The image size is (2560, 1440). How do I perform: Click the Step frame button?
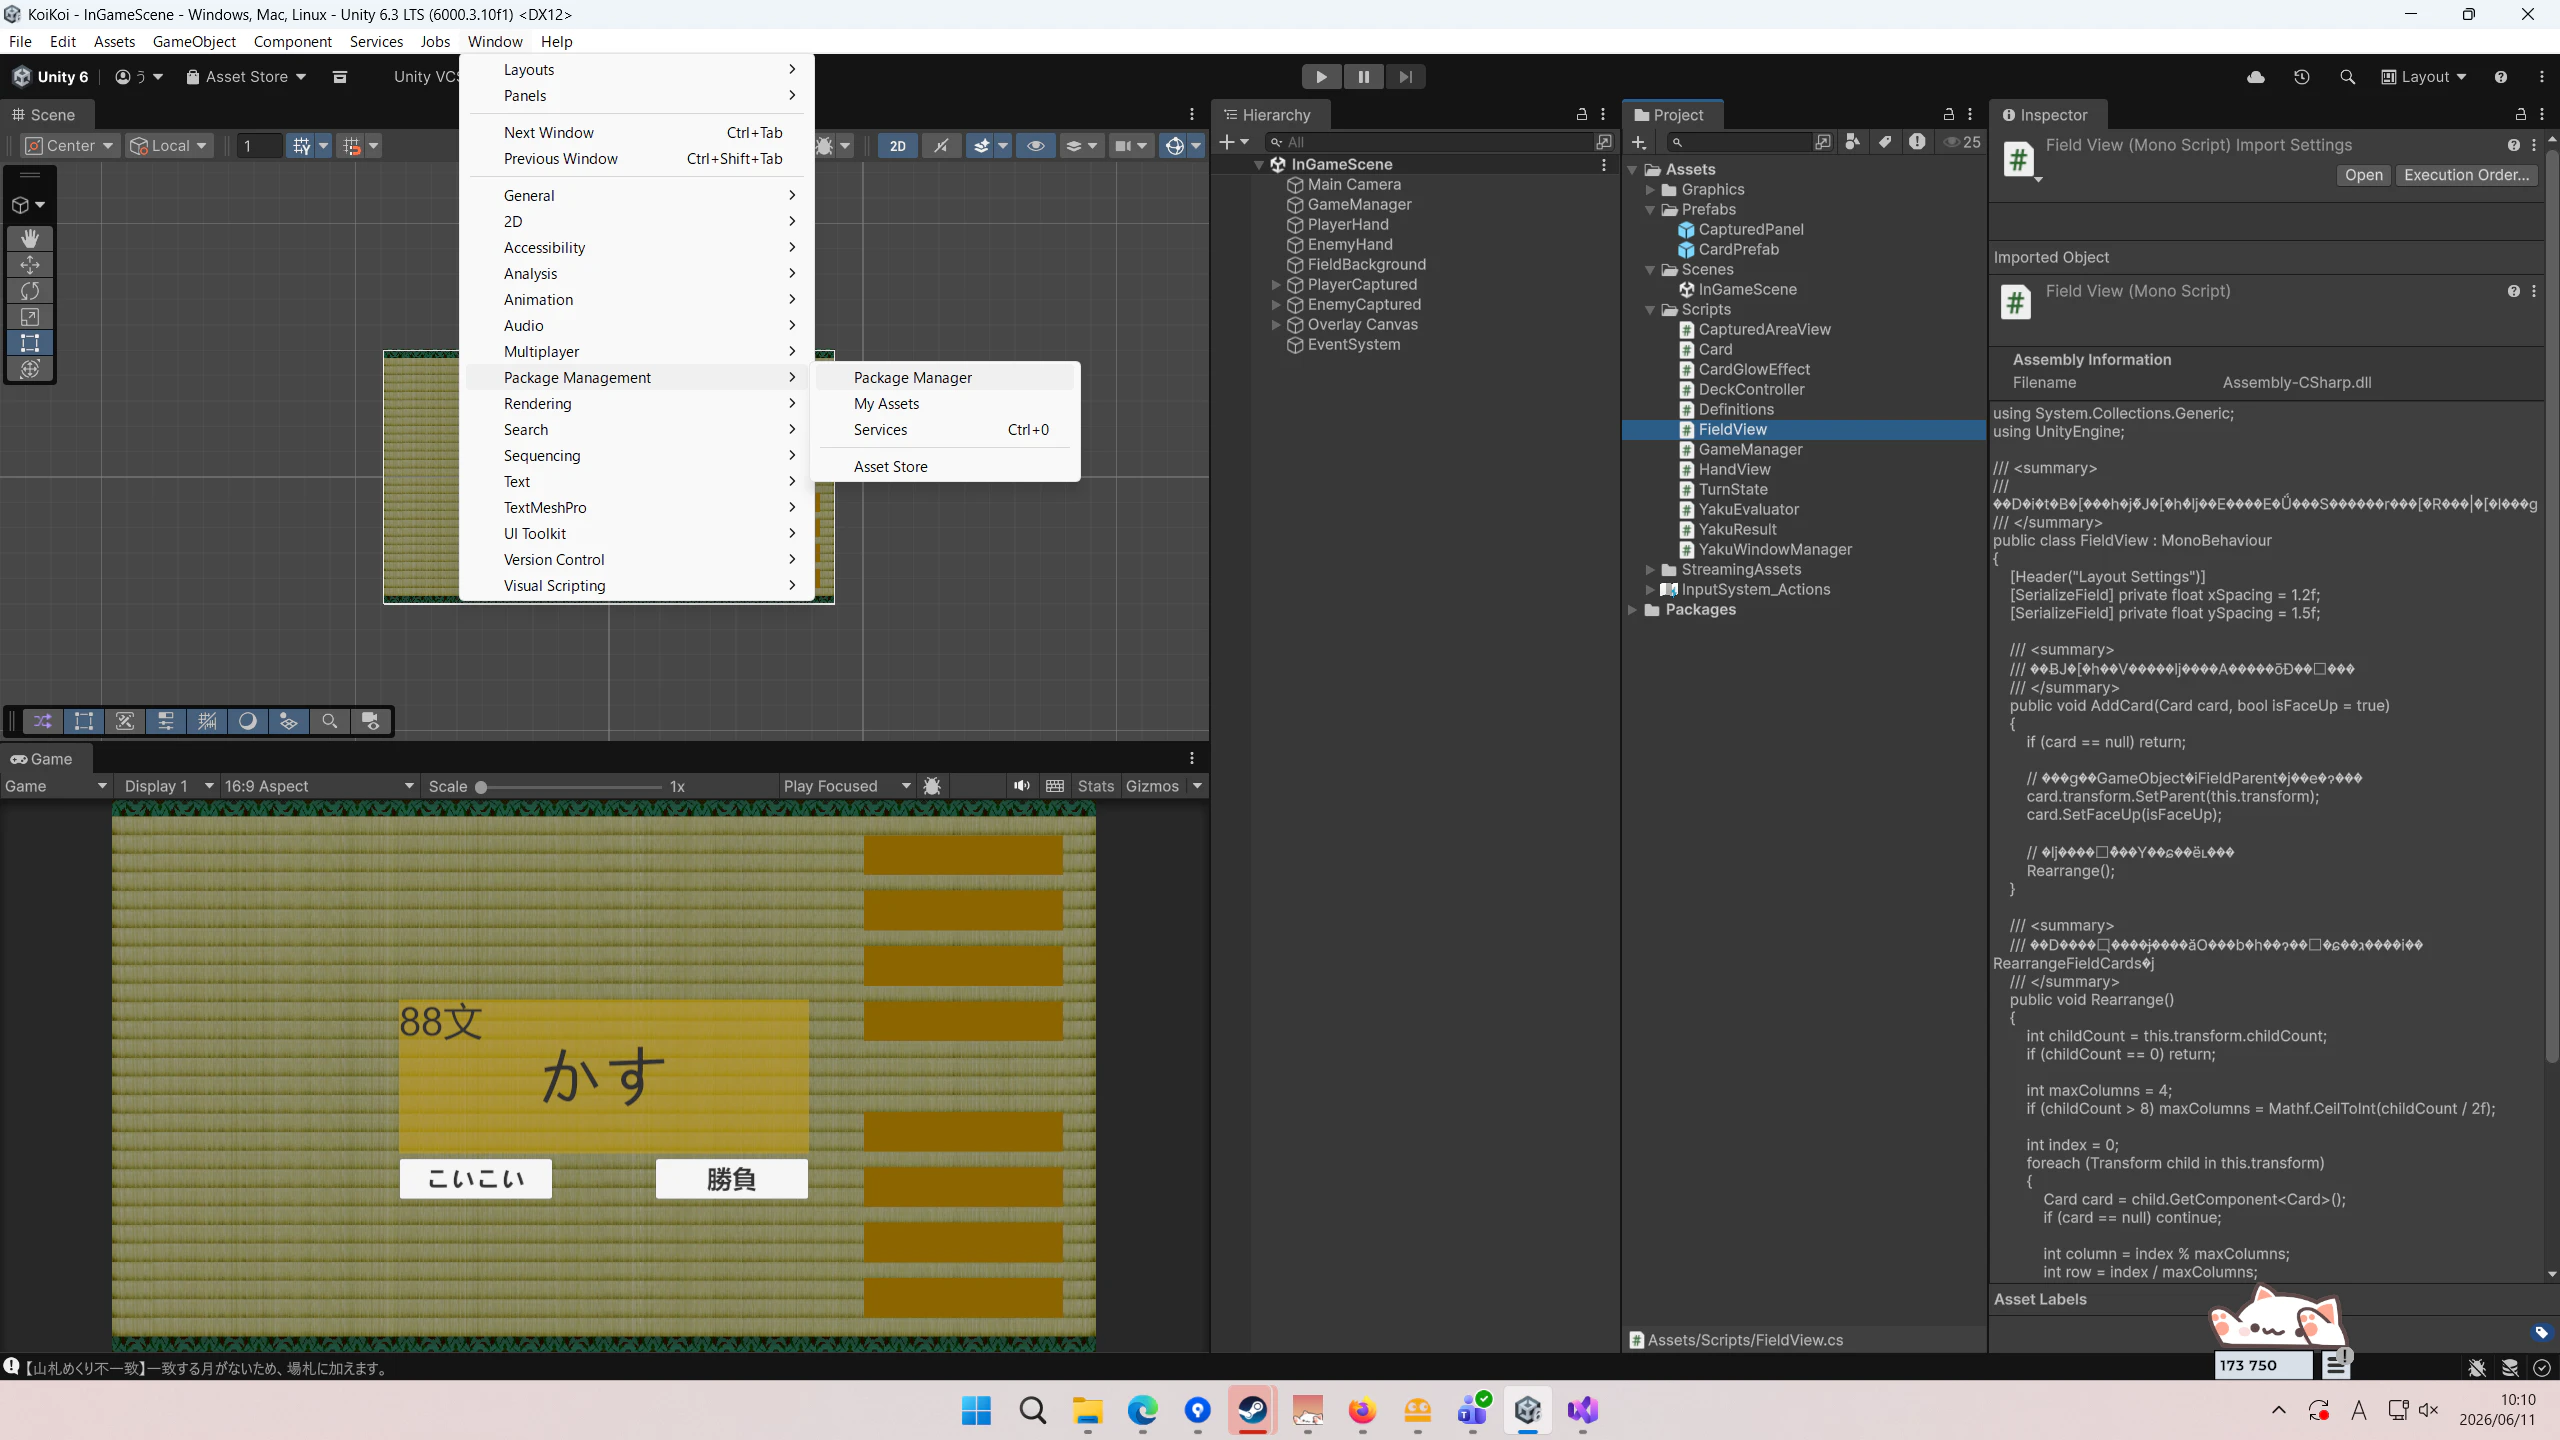[1405, 77]
